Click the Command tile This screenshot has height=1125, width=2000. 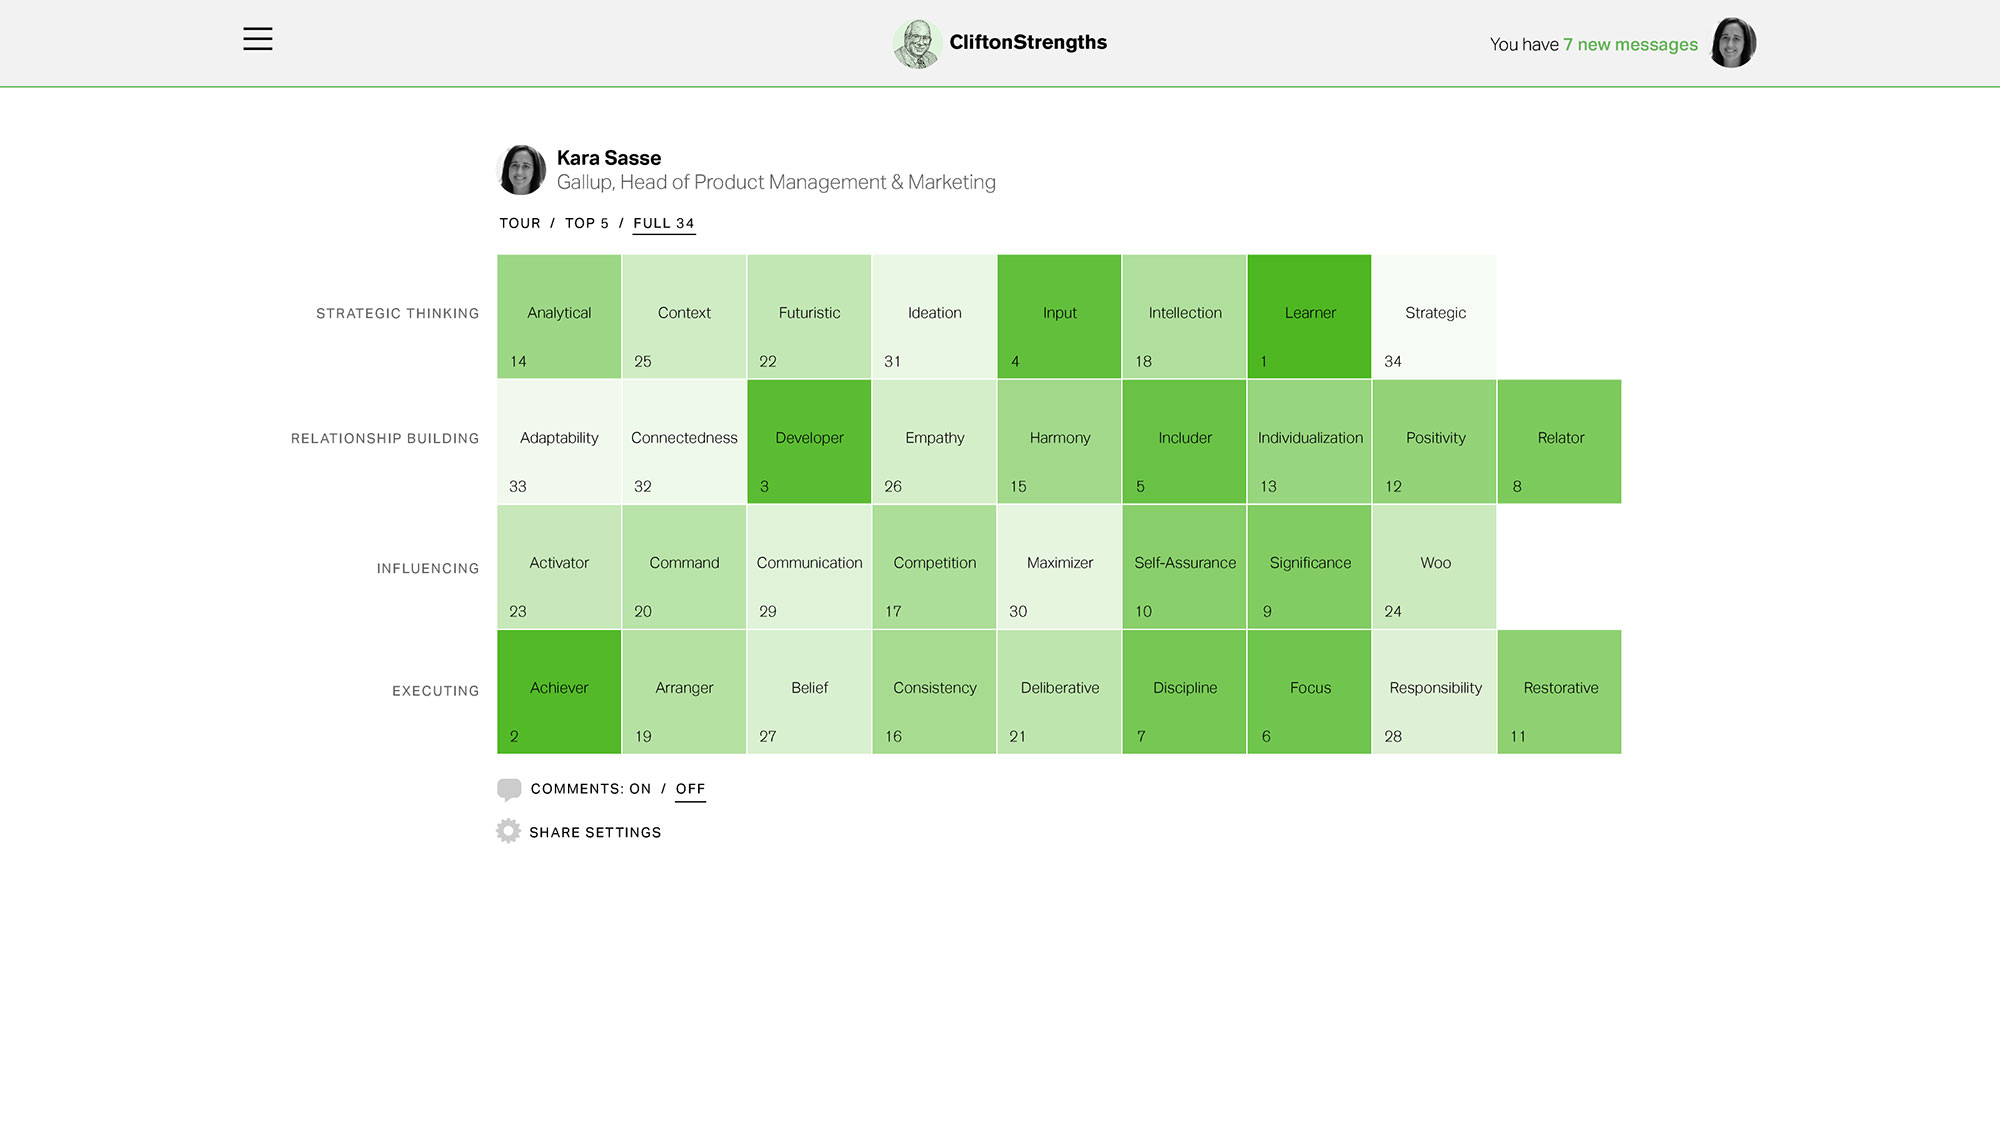[x=684, y=567]
